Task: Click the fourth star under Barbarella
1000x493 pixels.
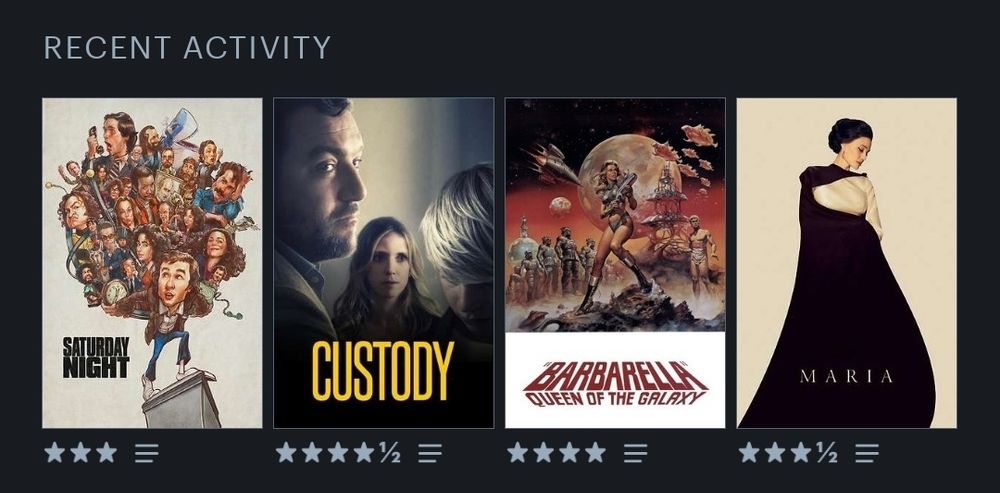Action: pos(595,453)
